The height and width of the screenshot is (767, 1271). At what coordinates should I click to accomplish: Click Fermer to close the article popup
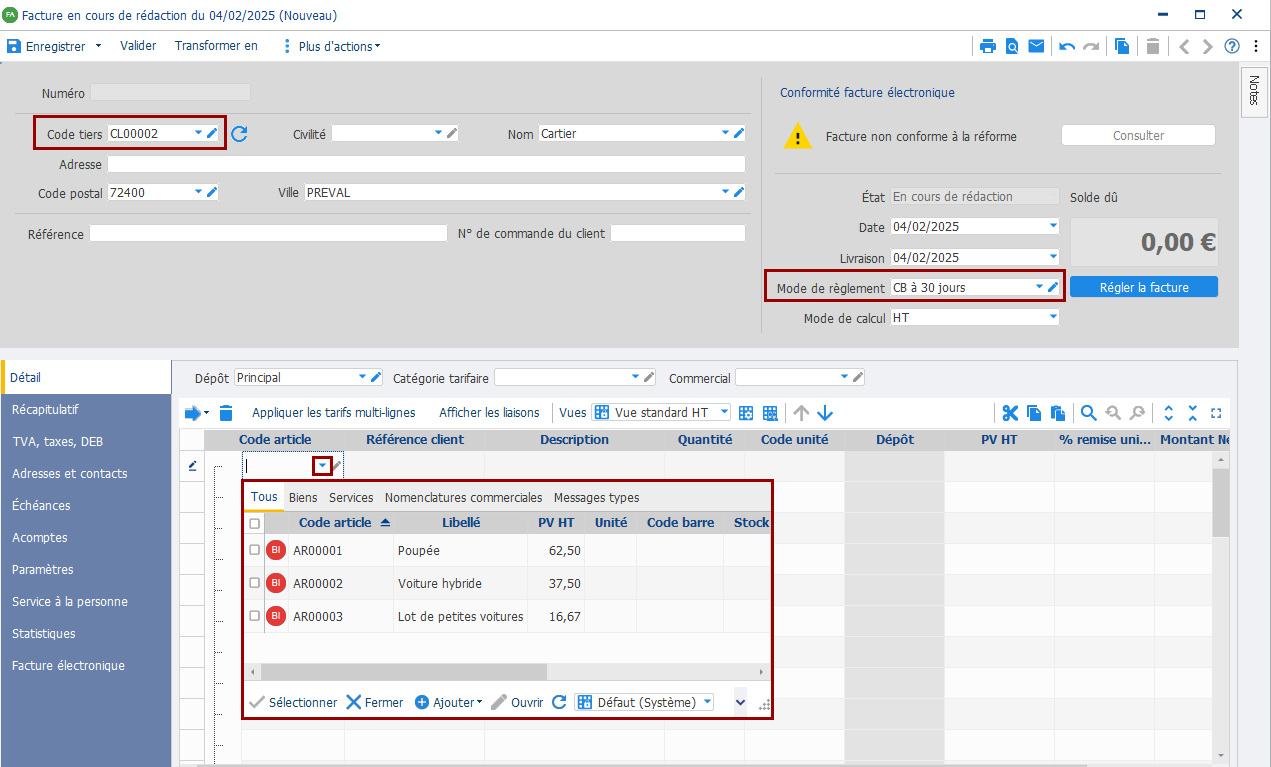tap(375, 702)
